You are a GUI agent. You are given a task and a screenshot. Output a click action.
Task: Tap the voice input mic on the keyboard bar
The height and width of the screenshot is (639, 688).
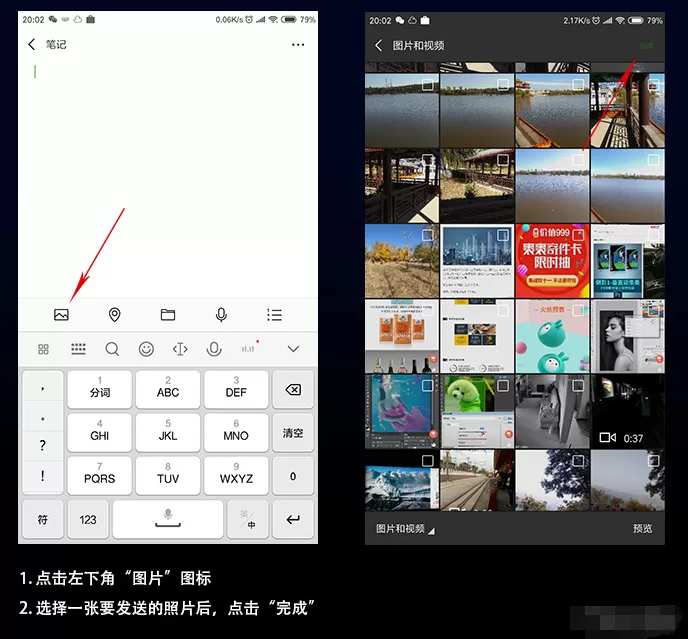point(214,349)
